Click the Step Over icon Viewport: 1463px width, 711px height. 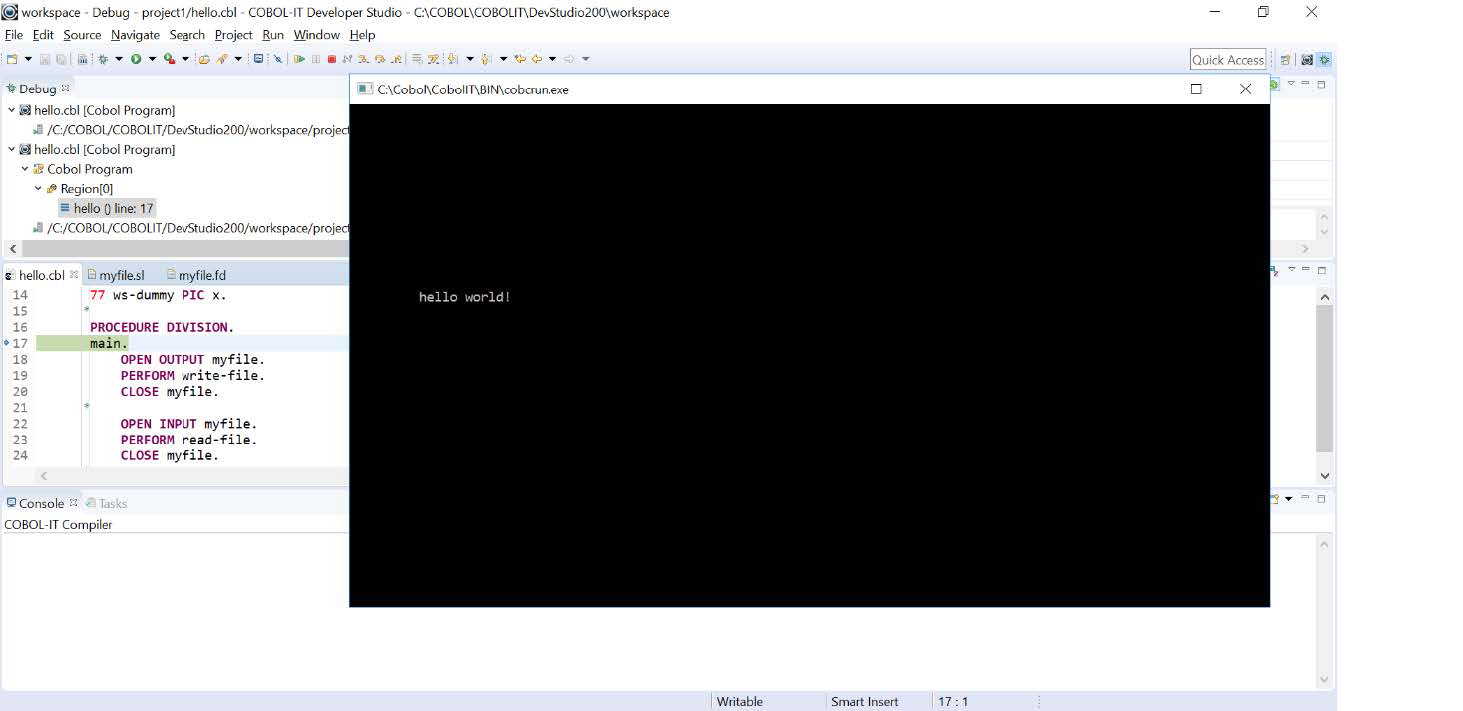[382, 58]
